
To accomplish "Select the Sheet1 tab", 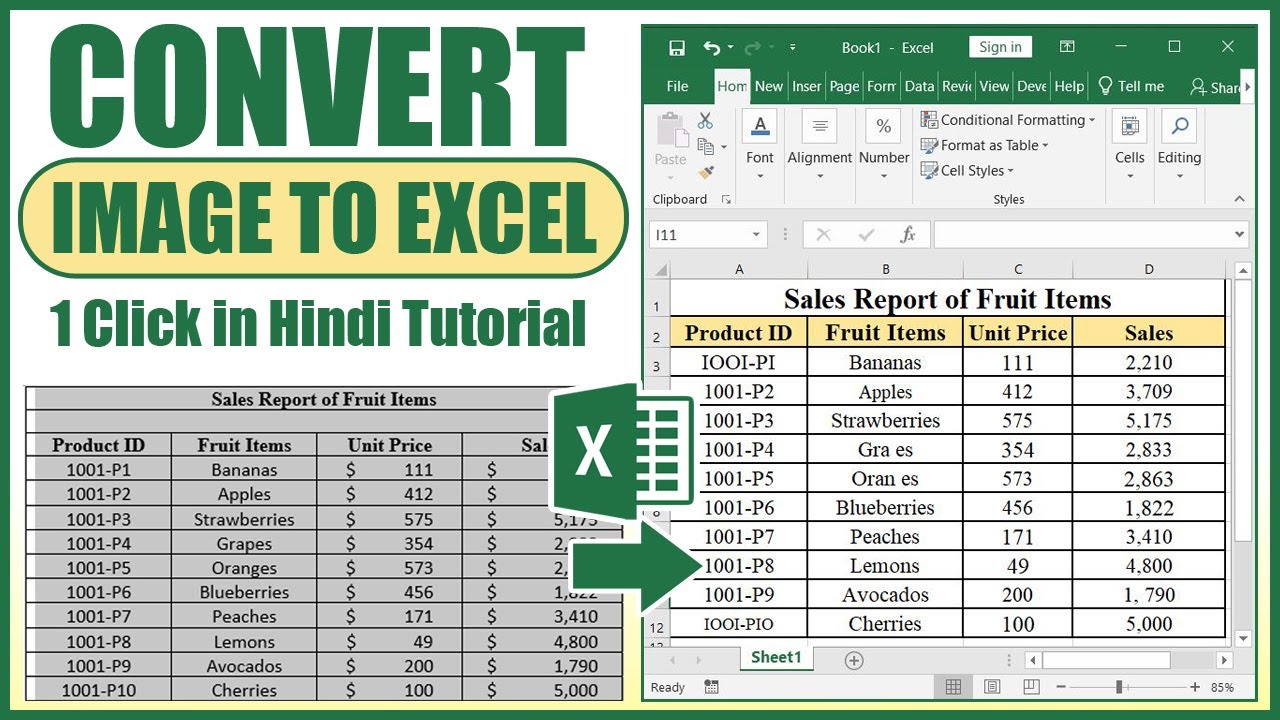I will pos(777,658).
